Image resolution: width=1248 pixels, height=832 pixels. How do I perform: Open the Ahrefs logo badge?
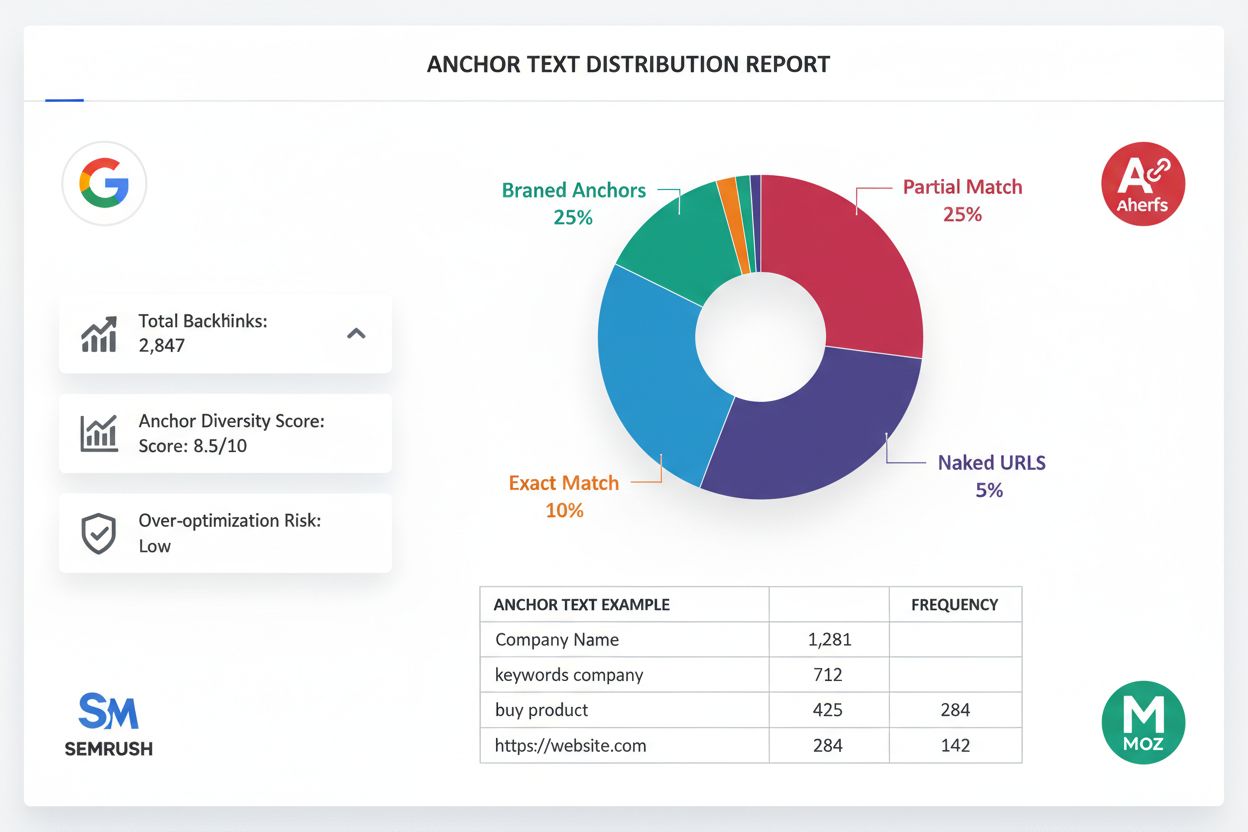[1143, 183]
